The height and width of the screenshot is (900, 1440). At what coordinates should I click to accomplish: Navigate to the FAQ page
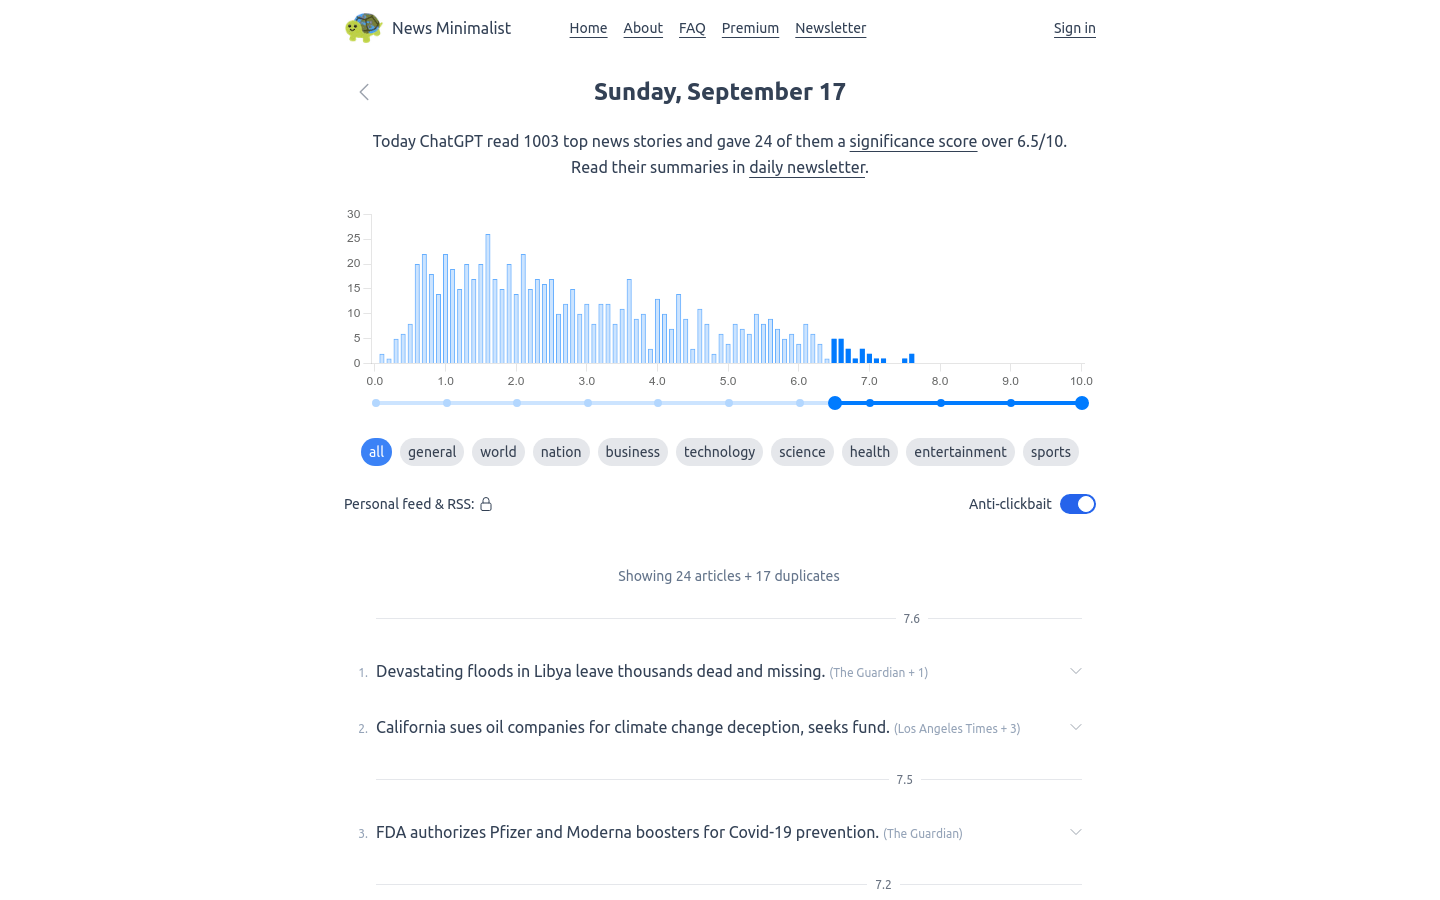click(692, 28)
